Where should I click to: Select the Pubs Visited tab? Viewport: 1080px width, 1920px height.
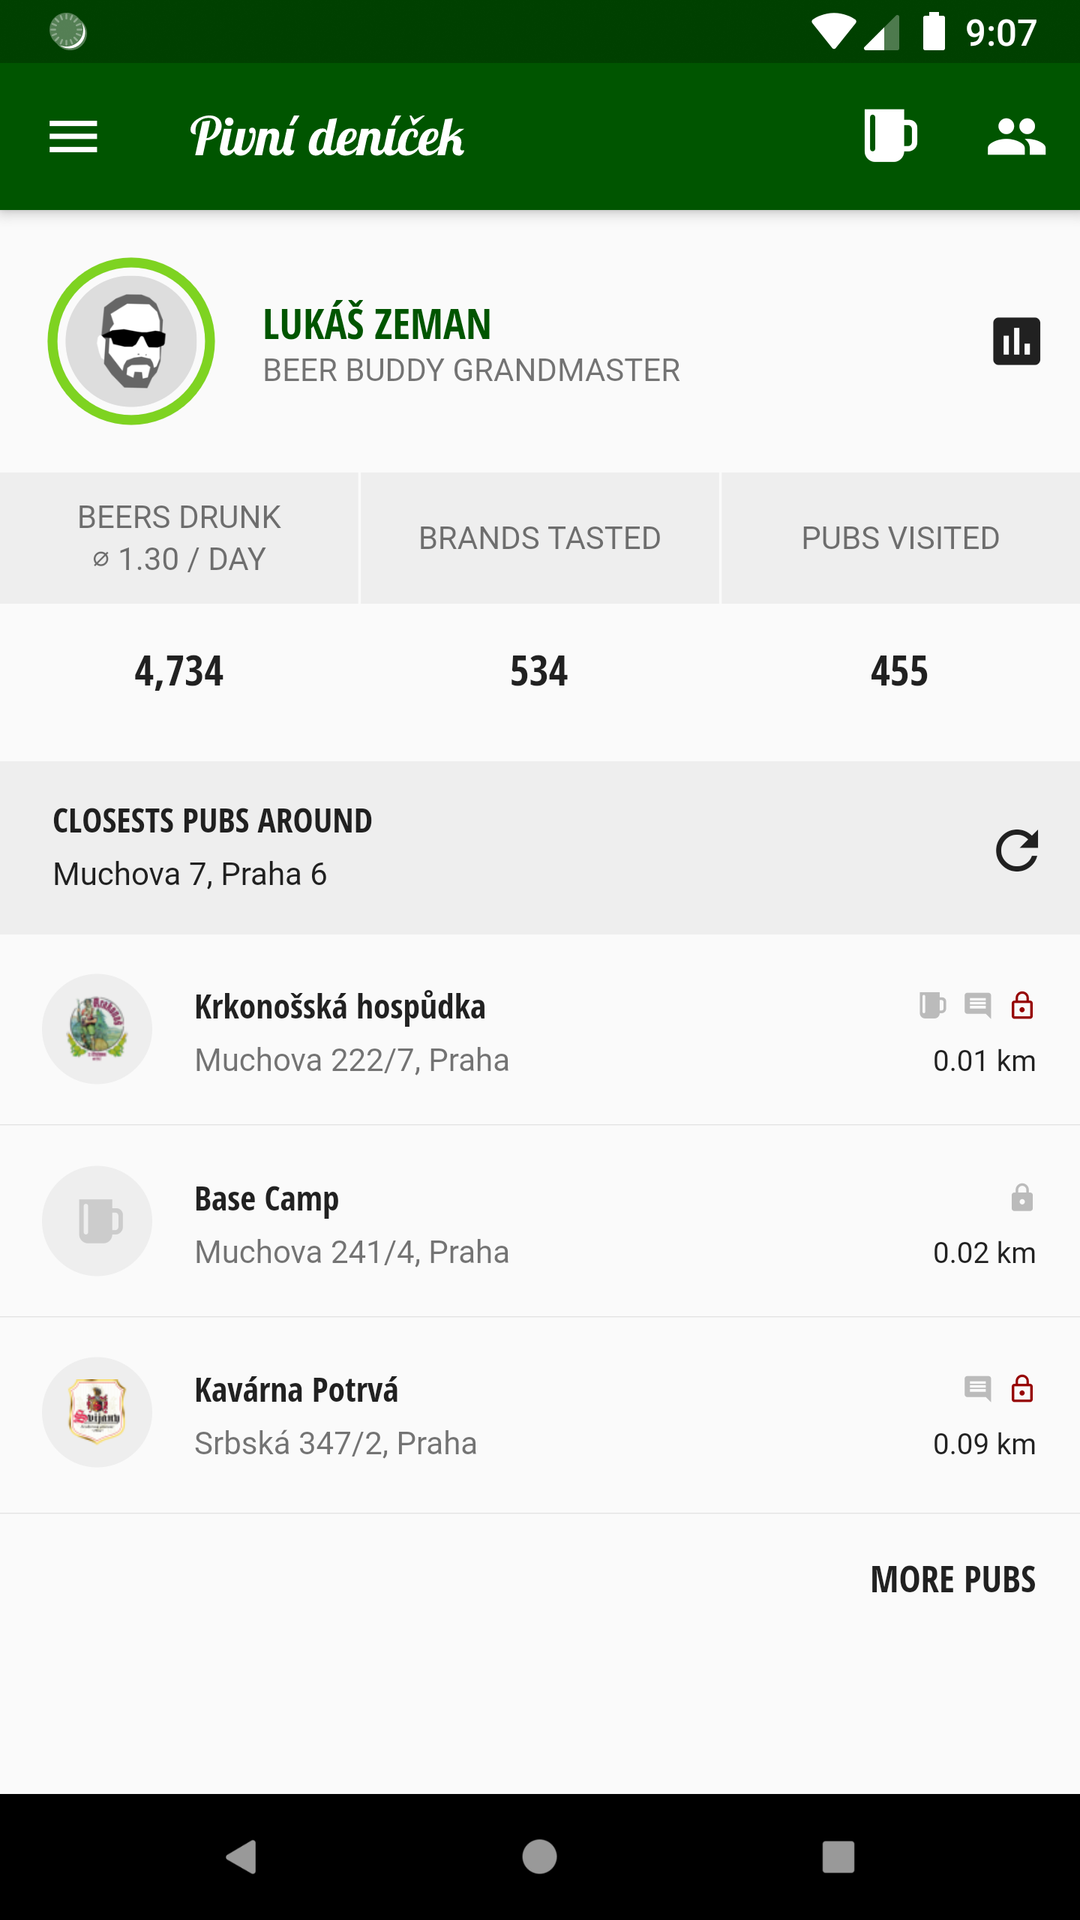pos(900,538)
